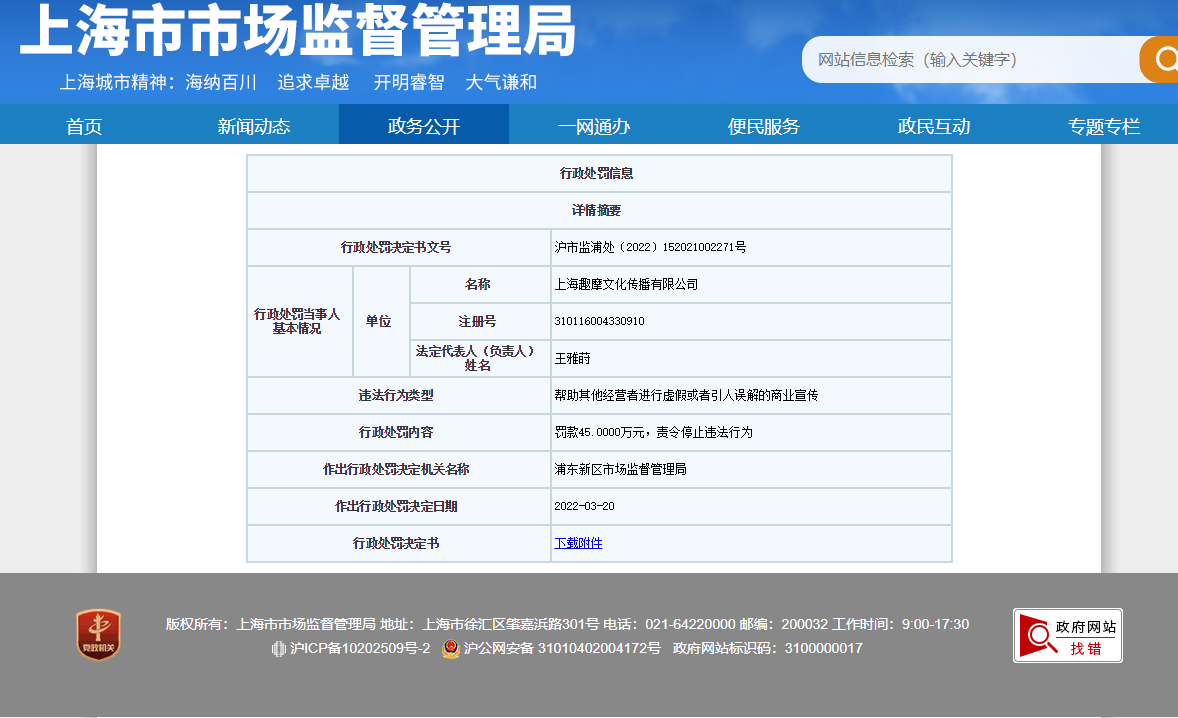
Task: Open the 首页 navigation tab
Action: point(84,126)
